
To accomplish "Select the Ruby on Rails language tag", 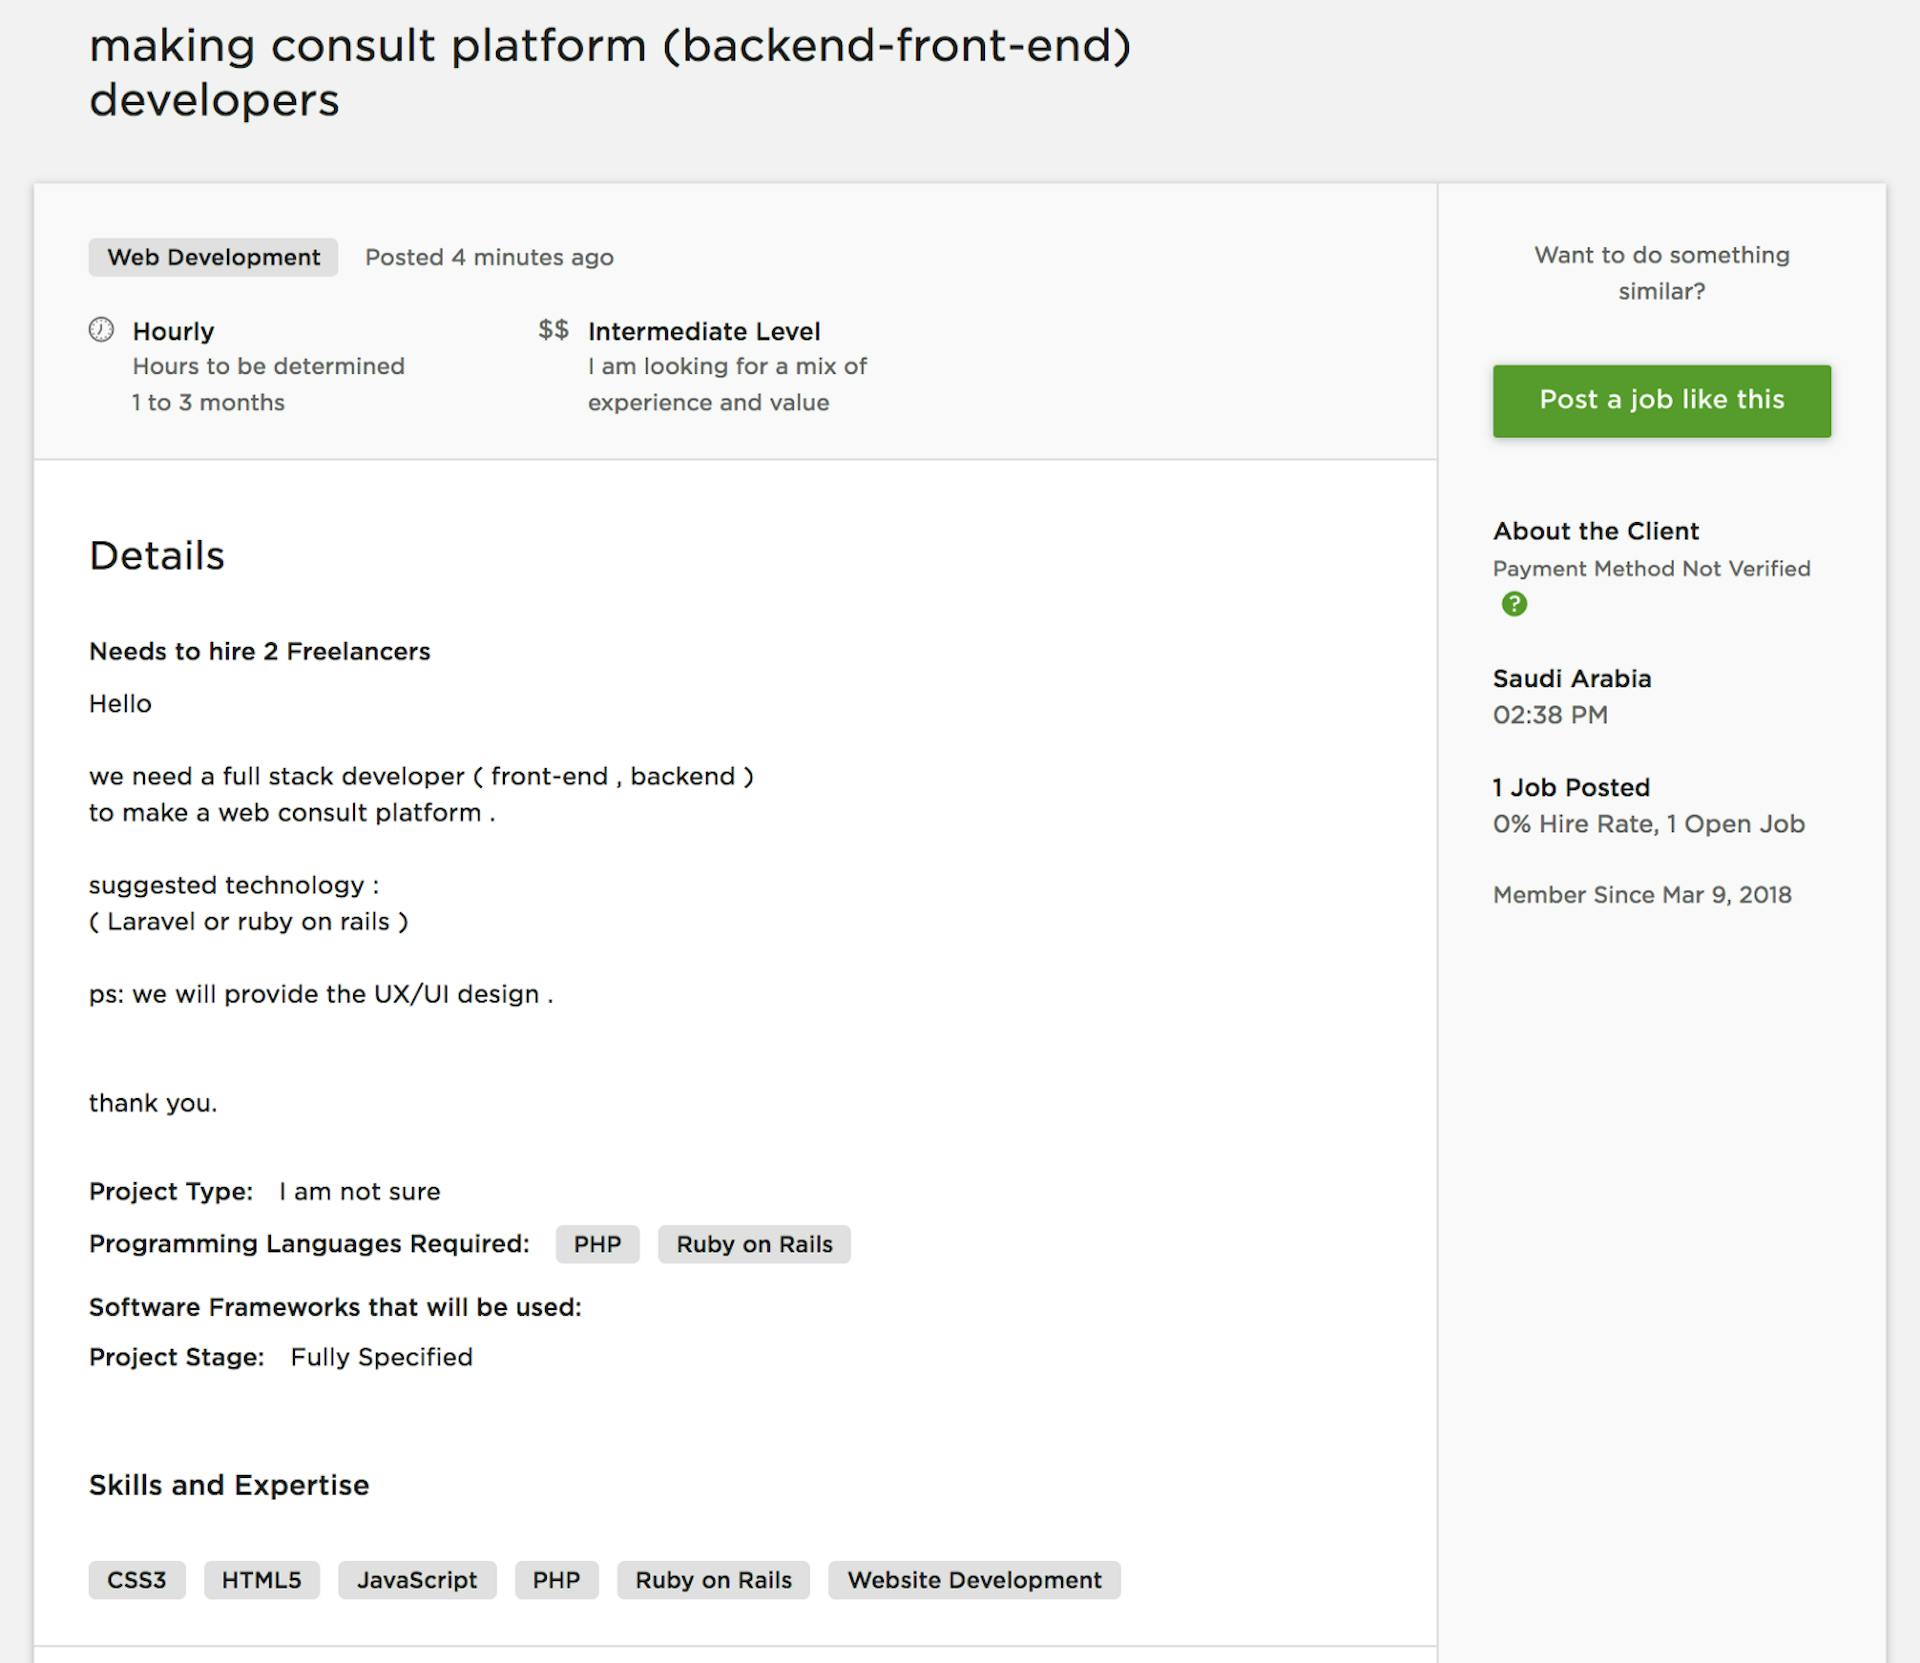I will (x=754, y=1244).
